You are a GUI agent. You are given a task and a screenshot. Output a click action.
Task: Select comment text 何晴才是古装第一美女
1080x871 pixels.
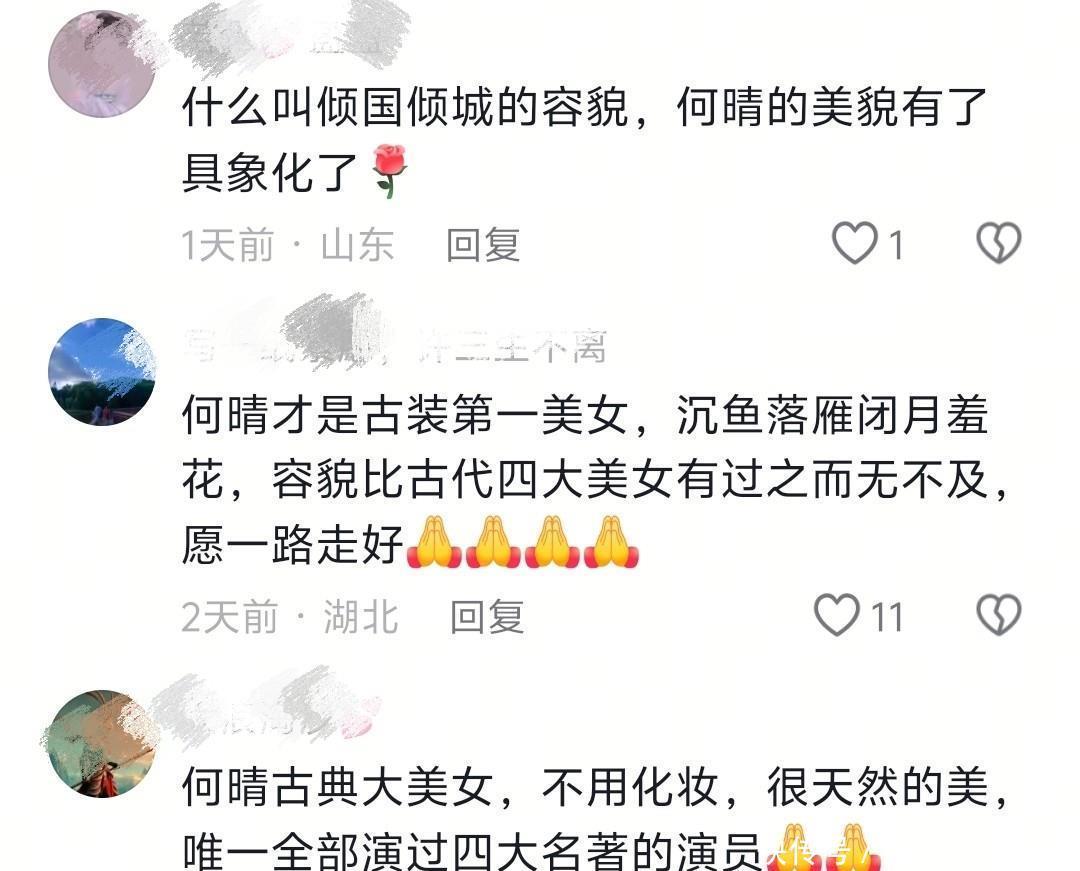point(406,415)
